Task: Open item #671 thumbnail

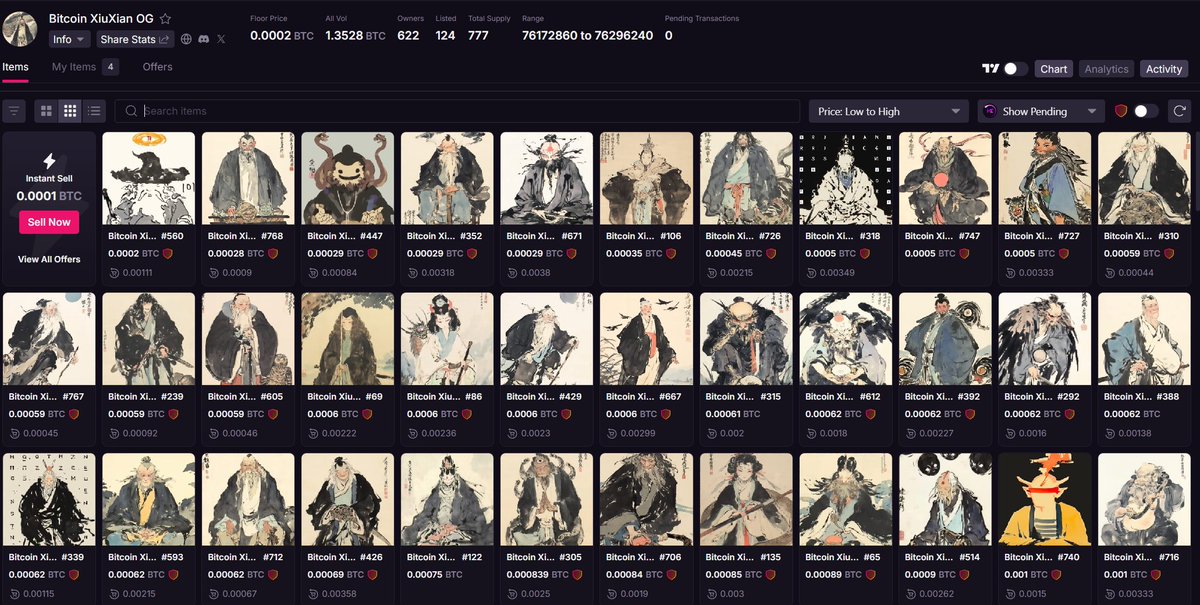Action: pyautogui.click(x=547, y=178)
